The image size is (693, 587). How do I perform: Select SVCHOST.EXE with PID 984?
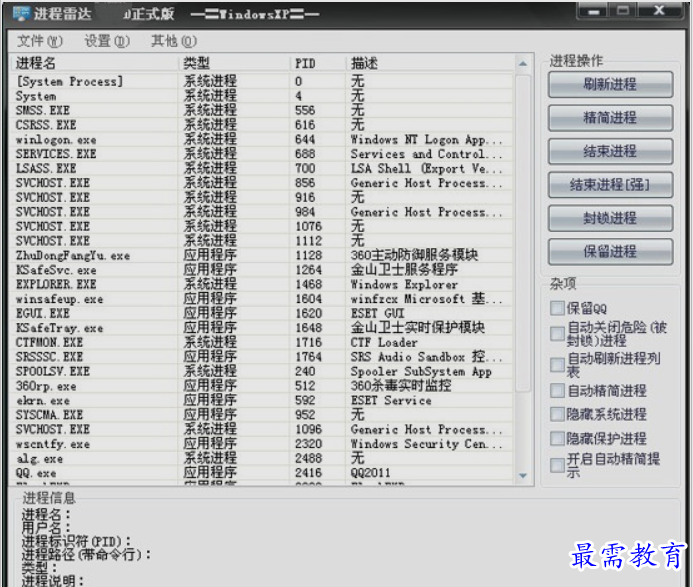262,212
